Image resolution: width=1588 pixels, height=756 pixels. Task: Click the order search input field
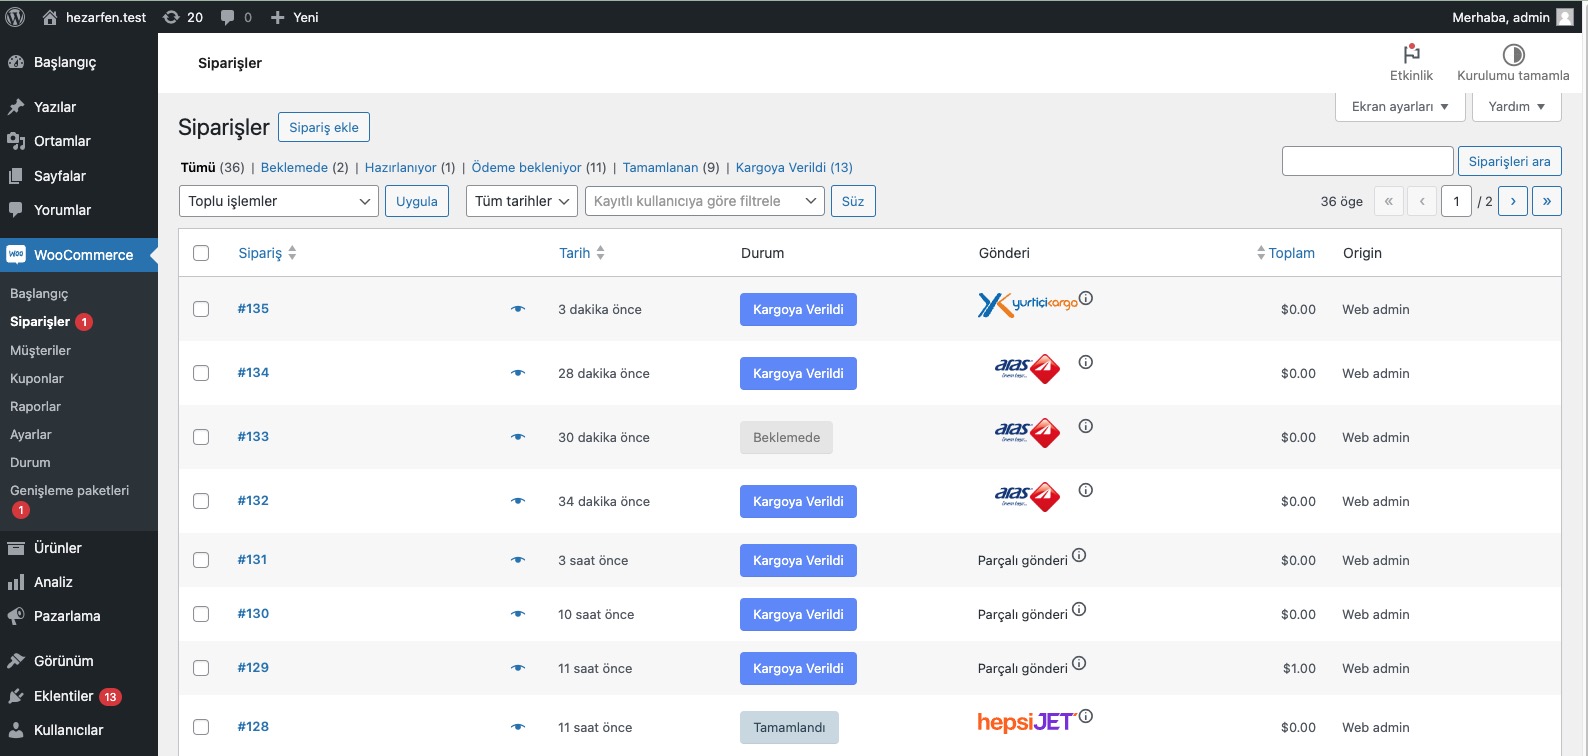click(1367, 161)
